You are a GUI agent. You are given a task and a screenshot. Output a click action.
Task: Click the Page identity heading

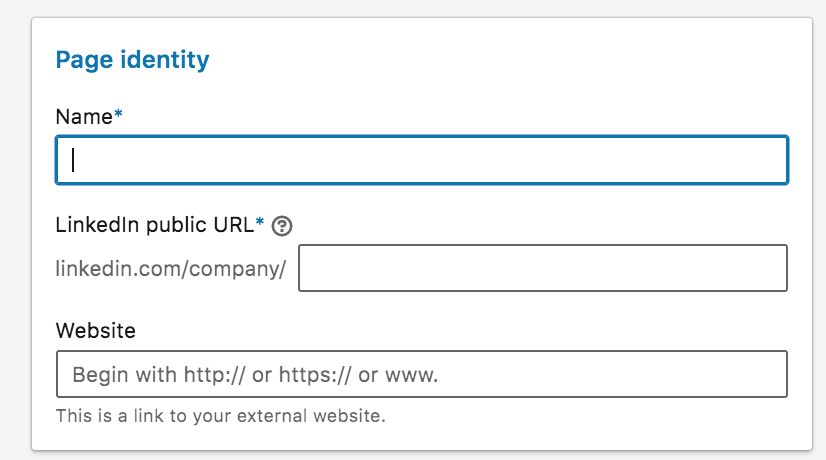tap(132, 60)
